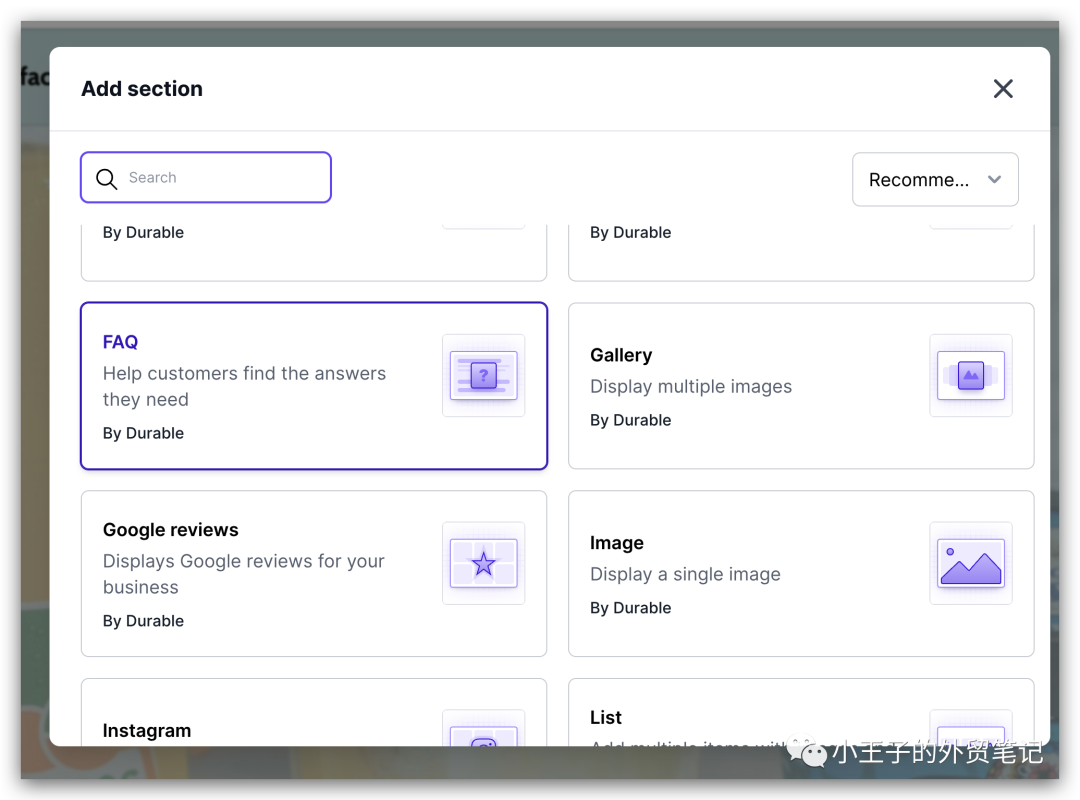Image resolution: width=1080 pixels, height=800 pixels.
Task: Click the magnifying glass search icon
Action: [x=107, y=178]
